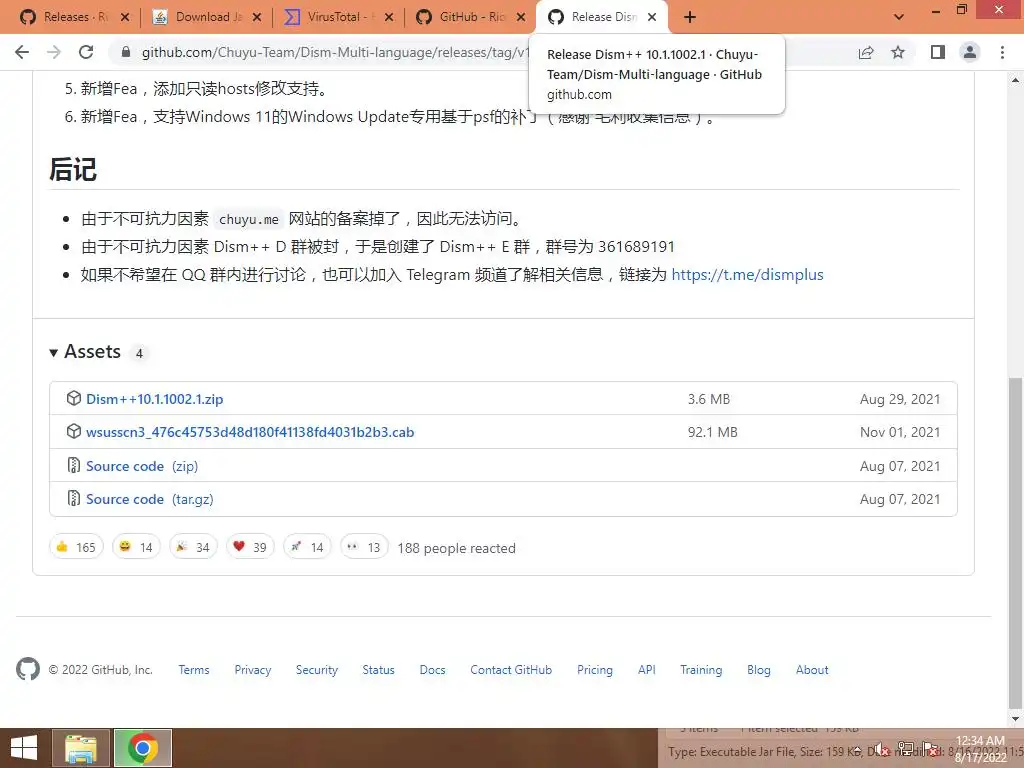The height and width of the screenshot is (768, 1024).
Task: Click file icon beside Source code tar.gz
Action: [x=74, y=498]
